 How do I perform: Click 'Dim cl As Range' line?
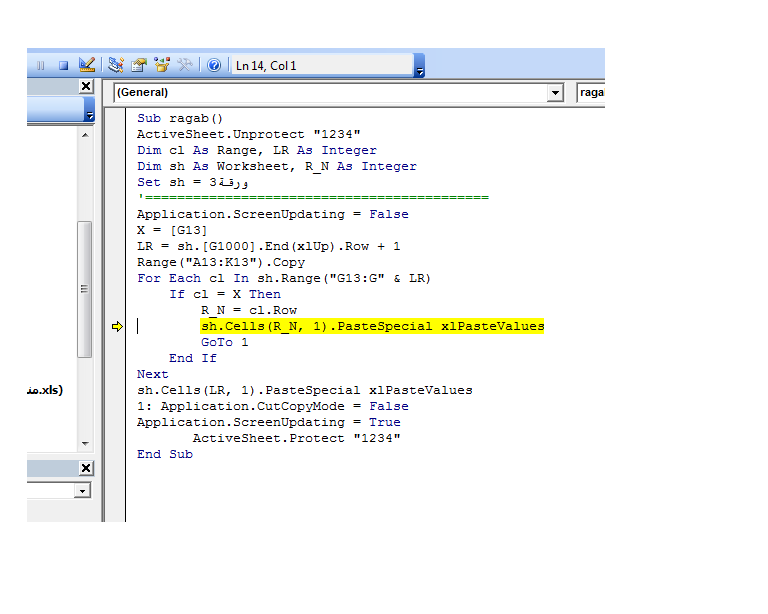(257, 150)
